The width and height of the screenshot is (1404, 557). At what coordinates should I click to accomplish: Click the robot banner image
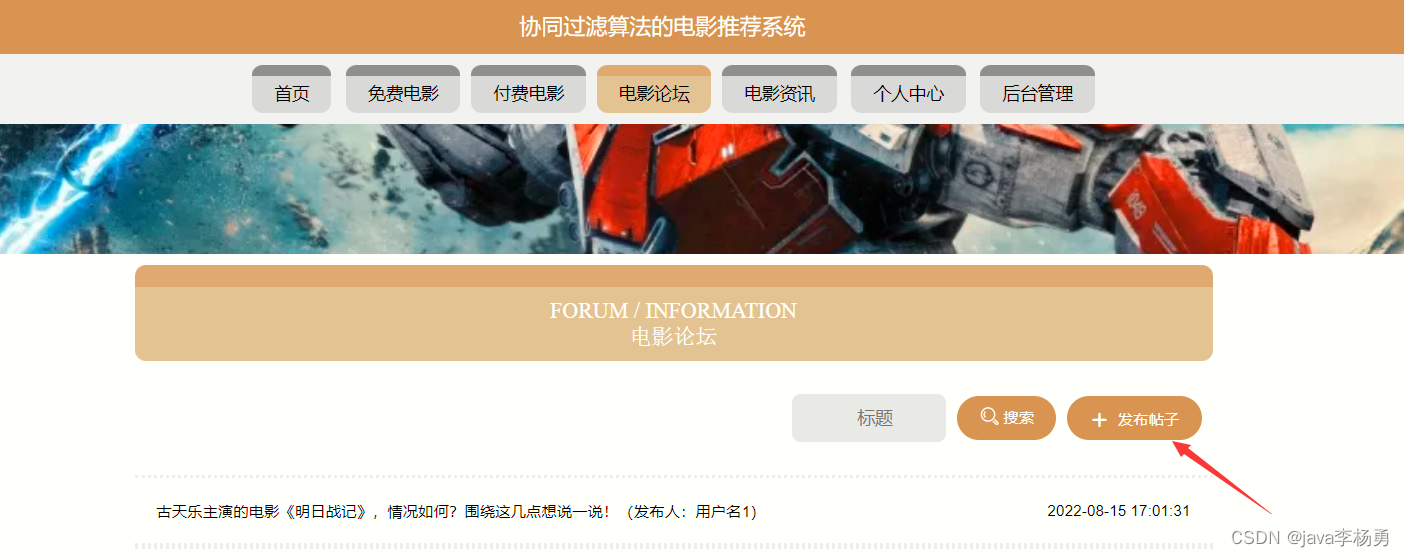702,189
